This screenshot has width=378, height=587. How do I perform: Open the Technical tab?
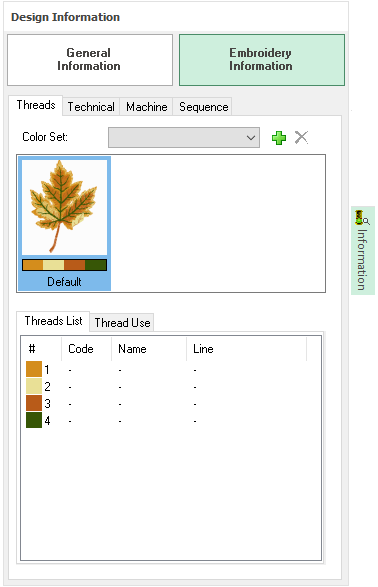(91, 107)
